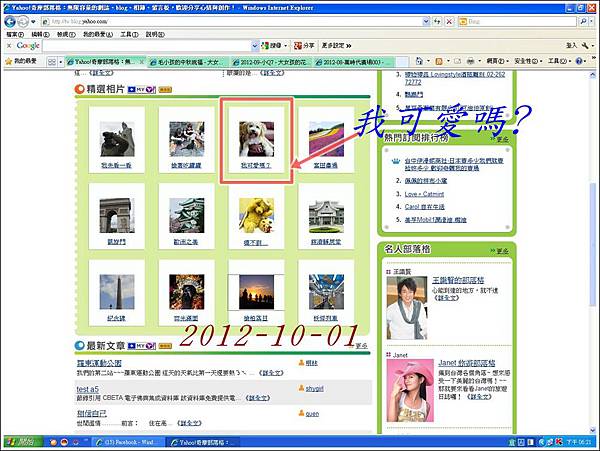Screen dimensions: 600x451
Task: Open the 網頁(P) command bar dropdown
Action: (x=498, y=61)
